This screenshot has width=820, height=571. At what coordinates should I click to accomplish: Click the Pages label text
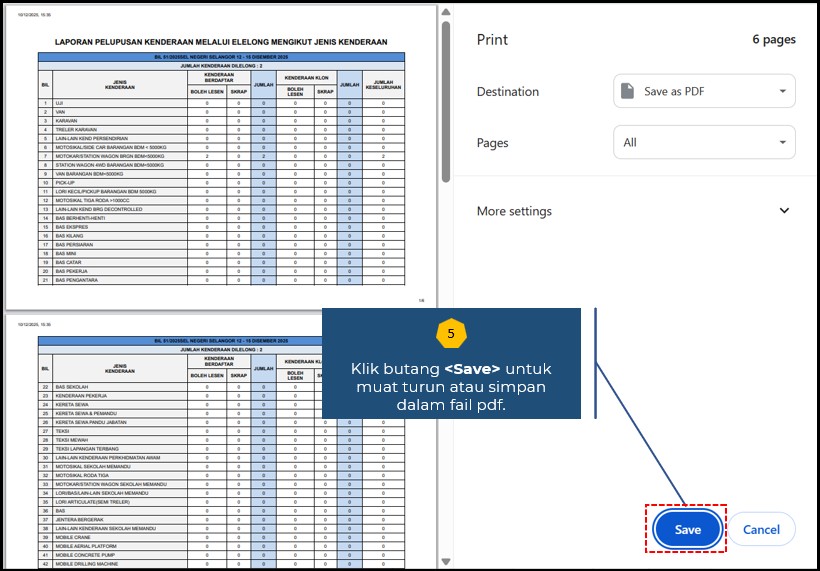coord(493,143)
